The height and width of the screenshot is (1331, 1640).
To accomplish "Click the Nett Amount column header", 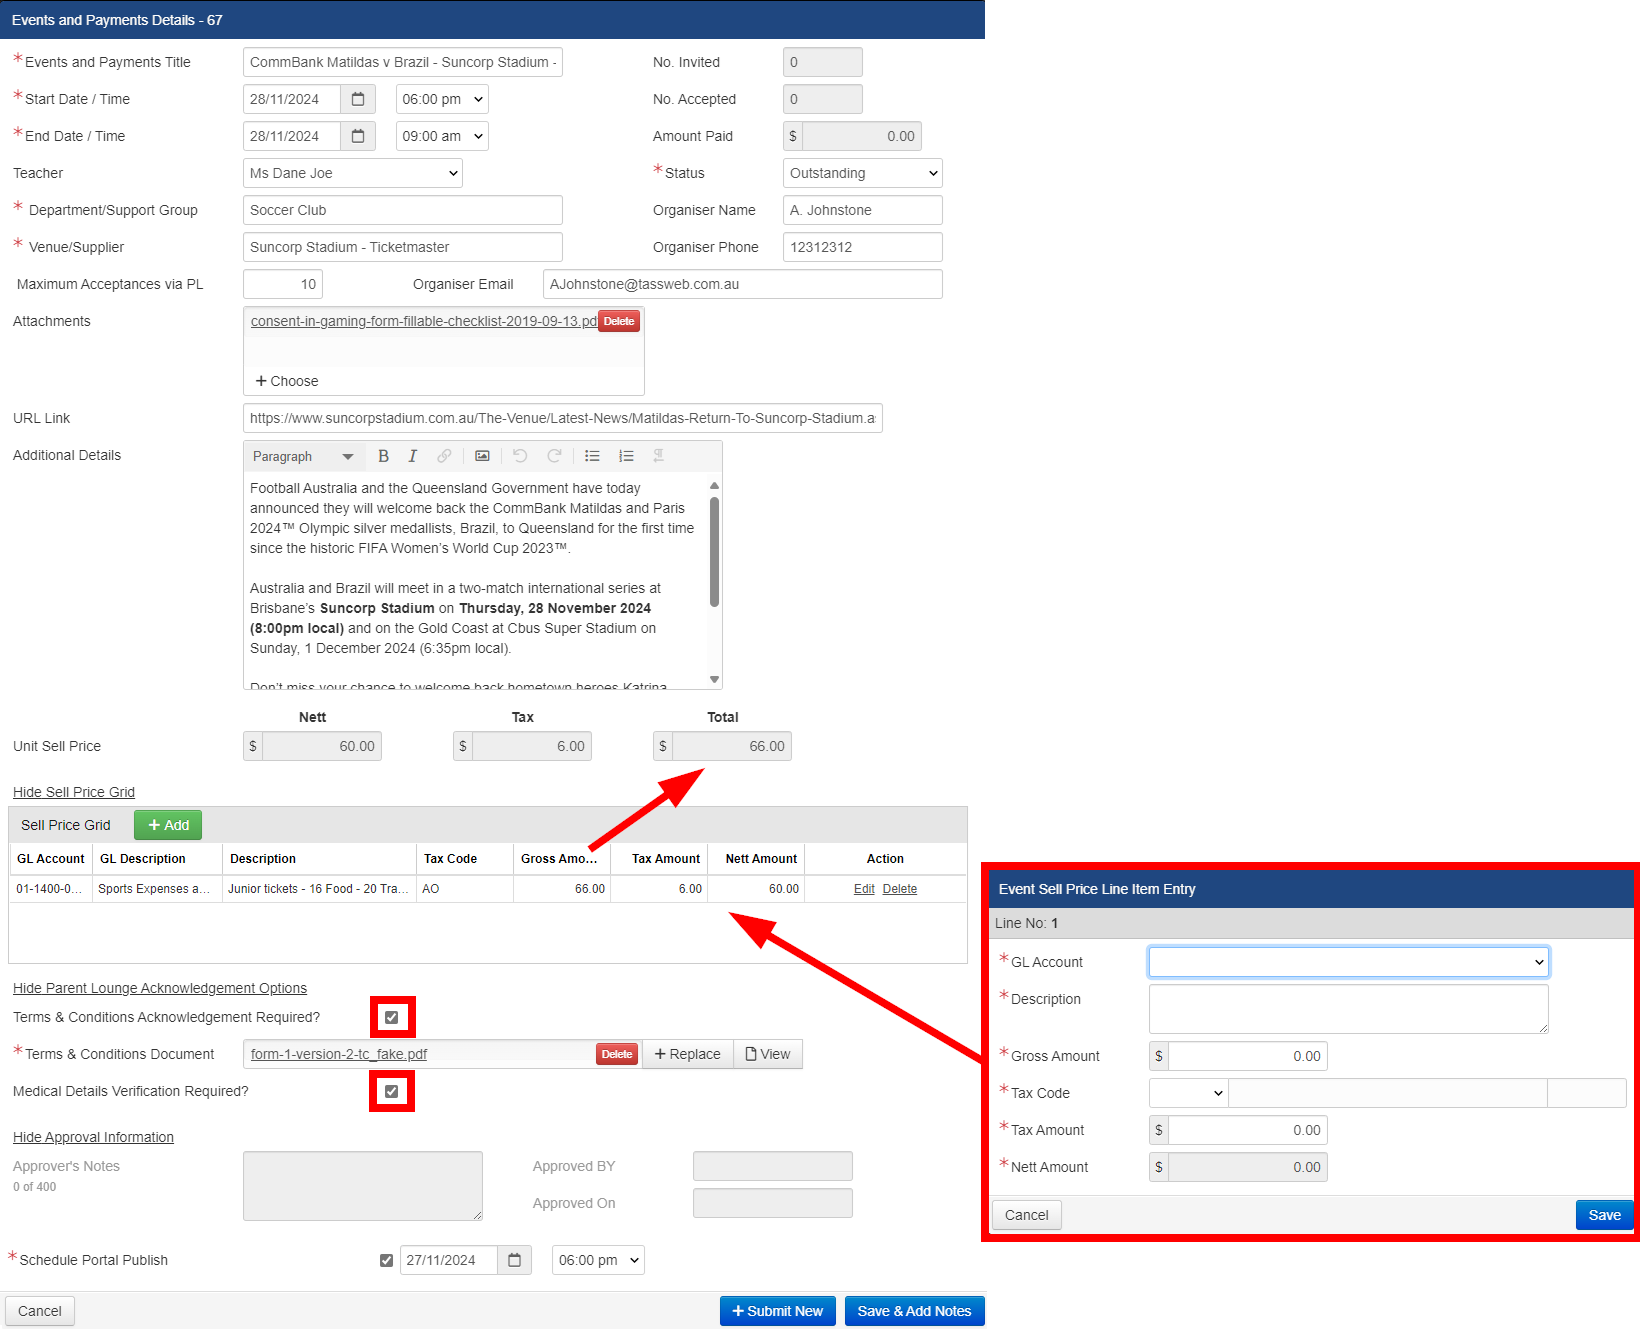I will point(756,859).
